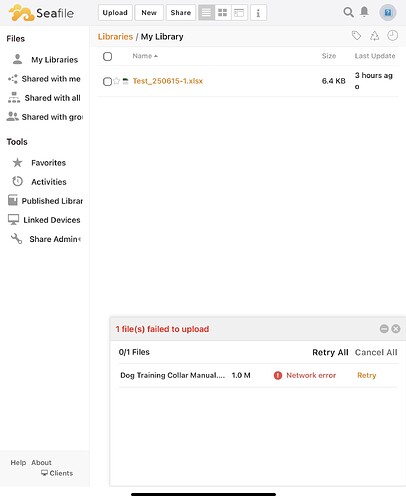Open Test_250615-1.xlsx file link
Image resolution: width=406 pixels, height=500 pixels.
168,81
